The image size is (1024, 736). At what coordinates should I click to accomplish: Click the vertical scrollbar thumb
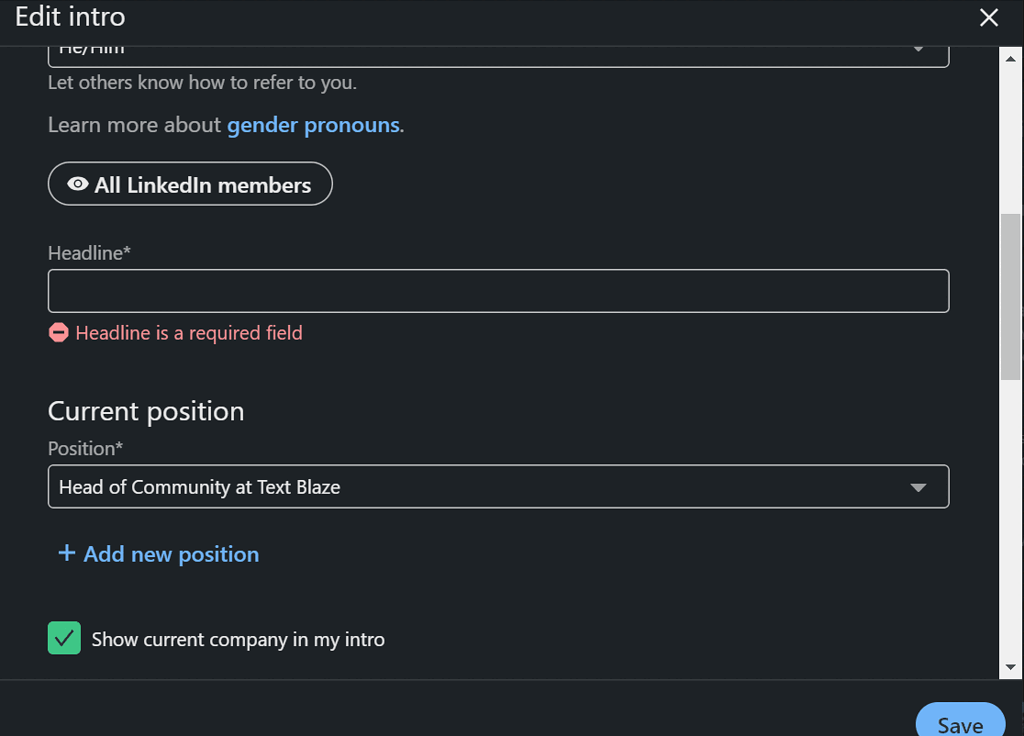(1011, 296)
